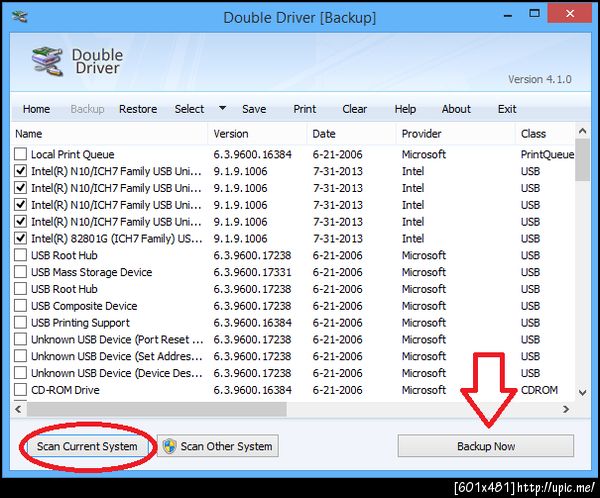Image resolution: width=600 pixels, height=498 pixels.
Task: Select the USB Composite Device row name
Action: pyautogui.click(x=84, y=306)
